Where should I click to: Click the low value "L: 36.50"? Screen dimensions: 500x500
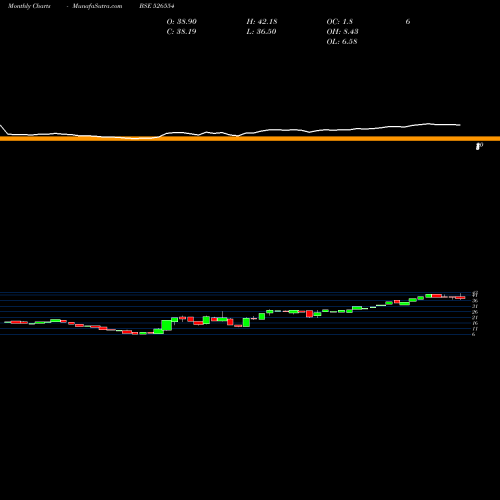coord(261,32)
